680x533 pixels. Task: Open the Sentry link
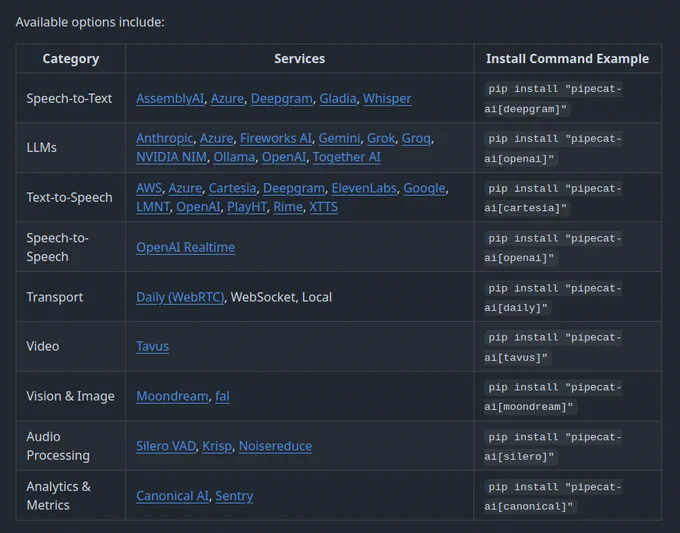pyautogui.click(x=234, y=496)
